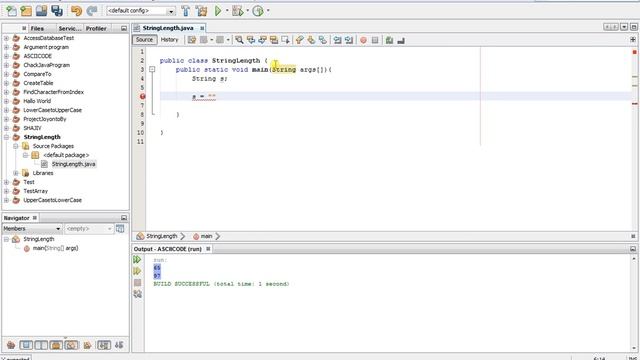
Task: Expand the CompareTo project node
Action: pos(6,74)
